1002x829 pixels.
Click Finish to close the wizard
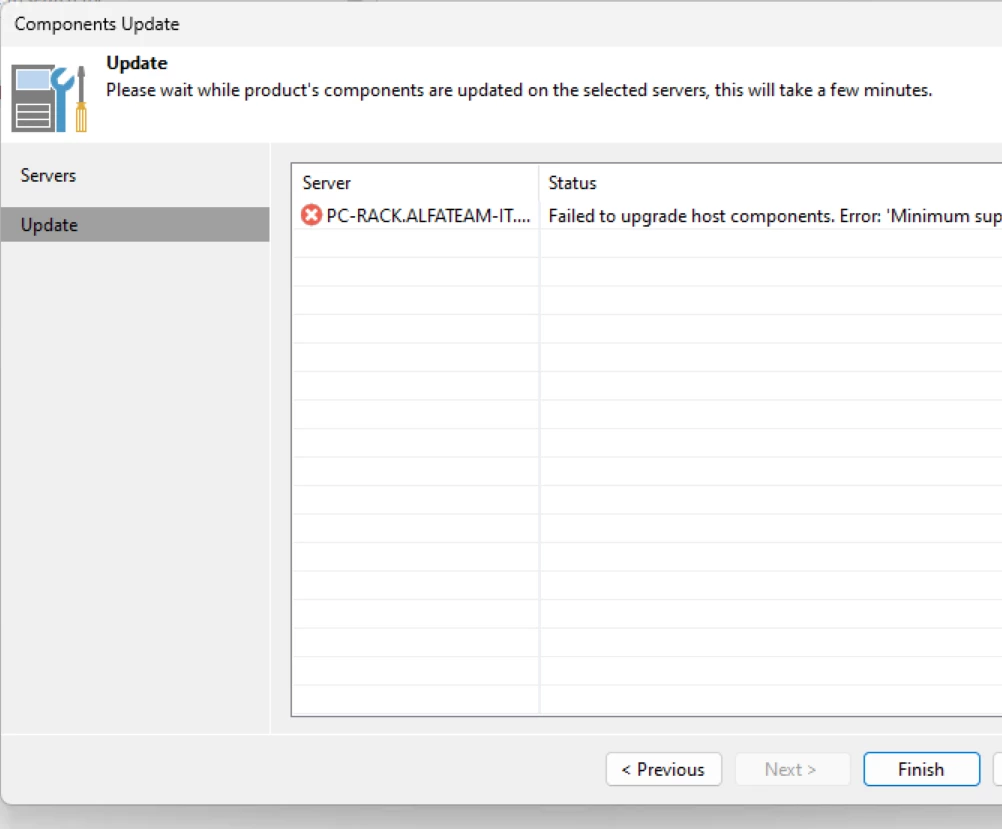[x=920, y=769]
